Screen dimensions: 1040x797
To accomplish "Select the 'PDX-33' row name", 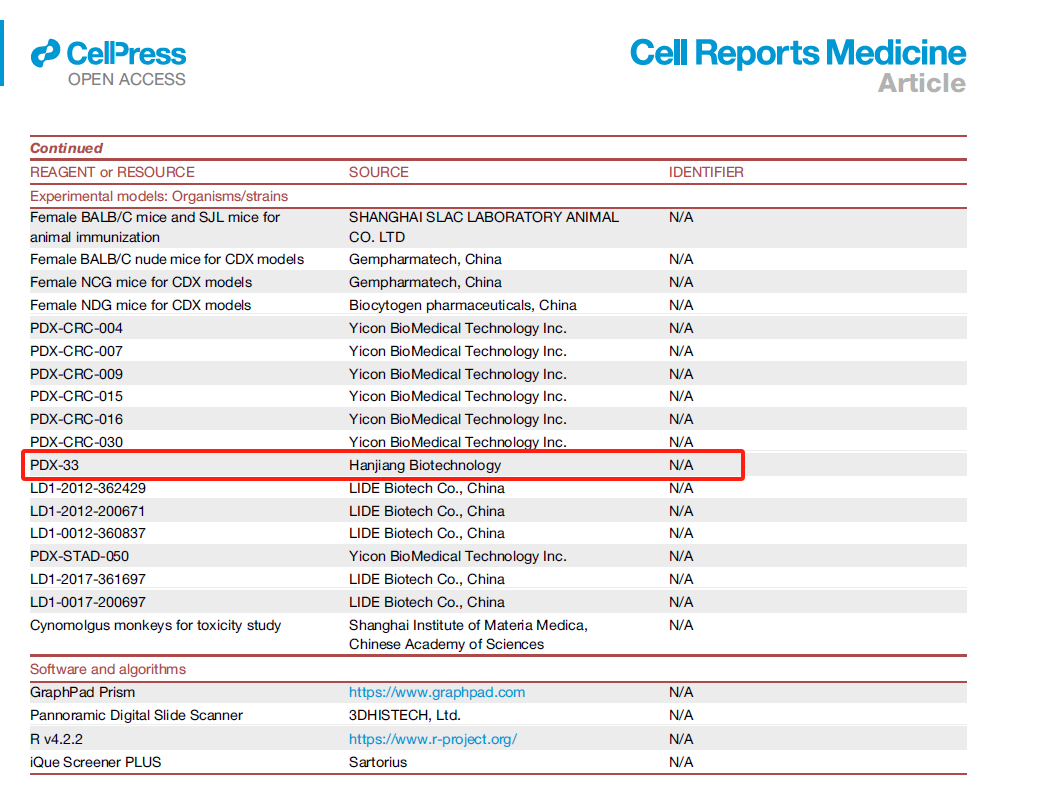I will click(54, 465).
